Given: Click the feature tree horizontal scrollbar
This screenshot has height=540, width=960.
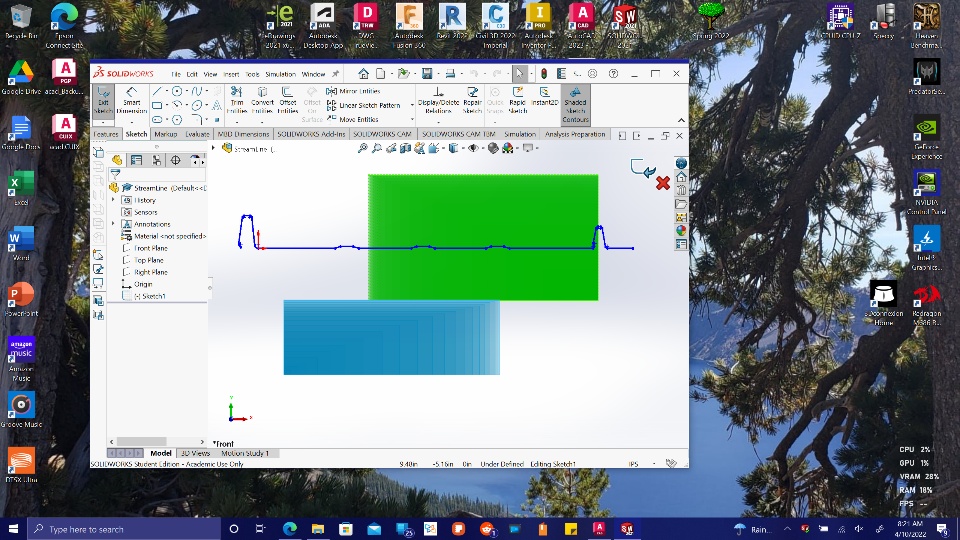Looking at the screenshot, I should tap(141, 441).
